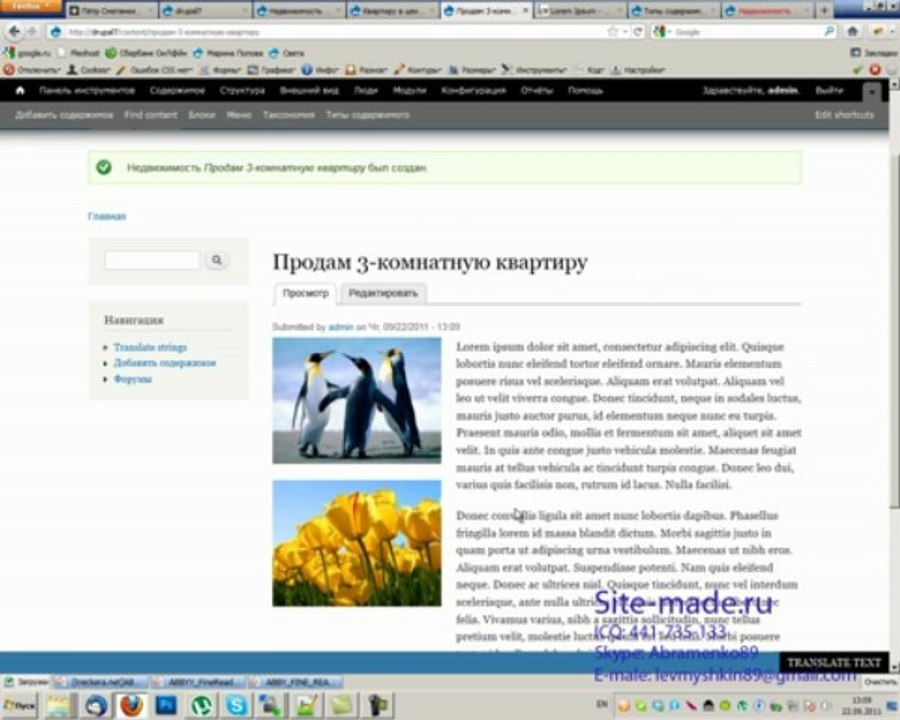
Task: Open the google.ru bookmark
Action: click(x=27, y=53)
